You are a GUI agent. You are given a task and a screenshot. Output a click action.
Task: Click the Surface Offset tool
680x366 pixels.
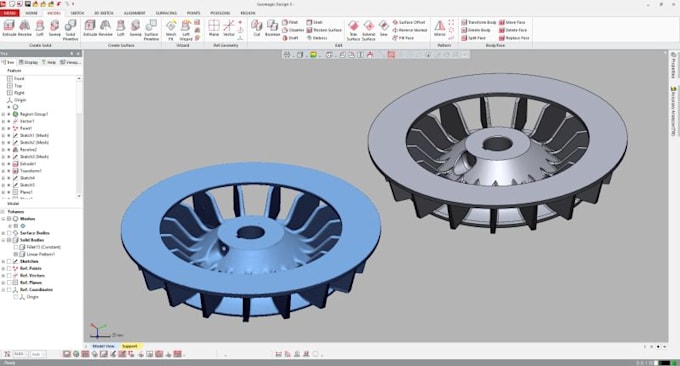(x=409, y=22)
